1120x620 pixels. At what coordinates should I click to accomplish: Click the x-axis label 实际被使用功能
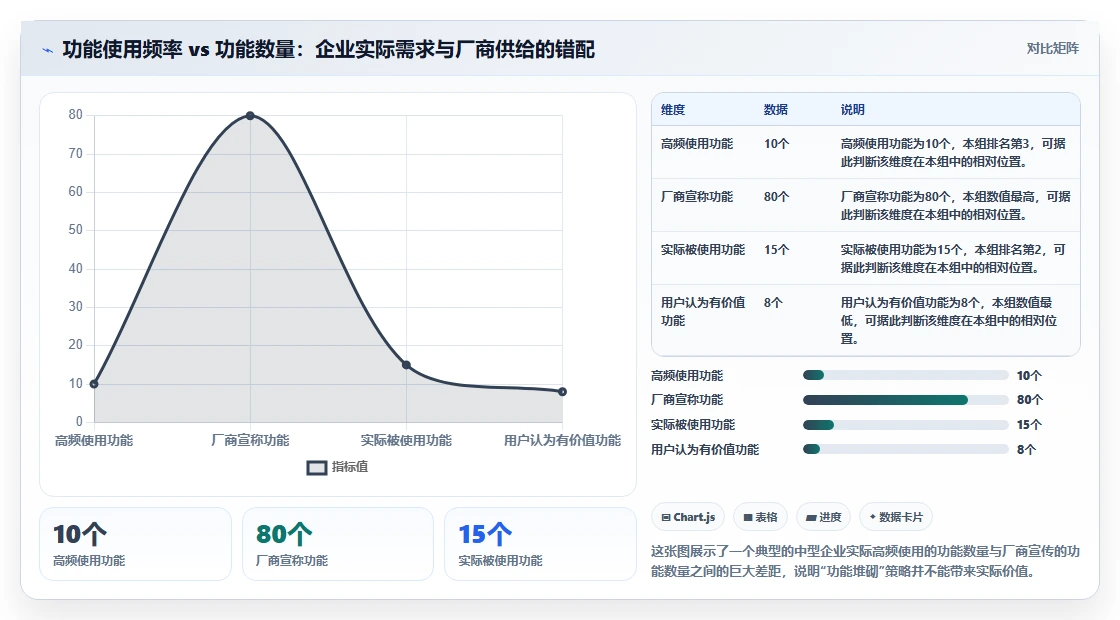[406, 441]
